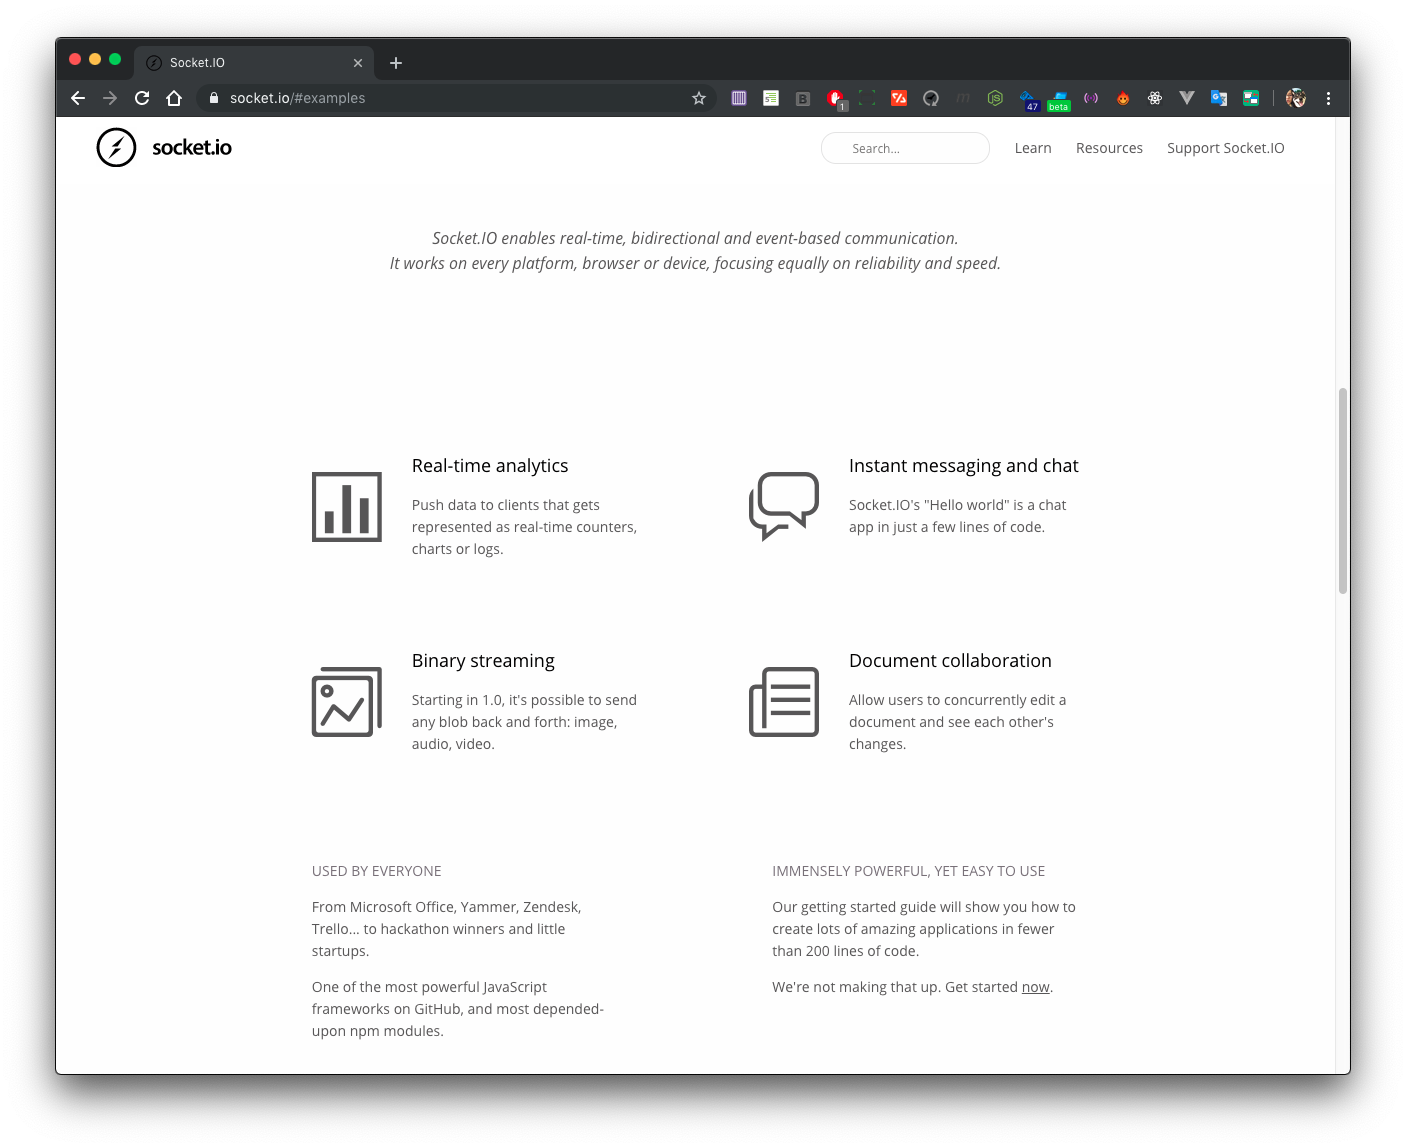Open the white page reader extension
Image resolution: width=1406 pixels, height=1148 pixels.
(771, 98)
